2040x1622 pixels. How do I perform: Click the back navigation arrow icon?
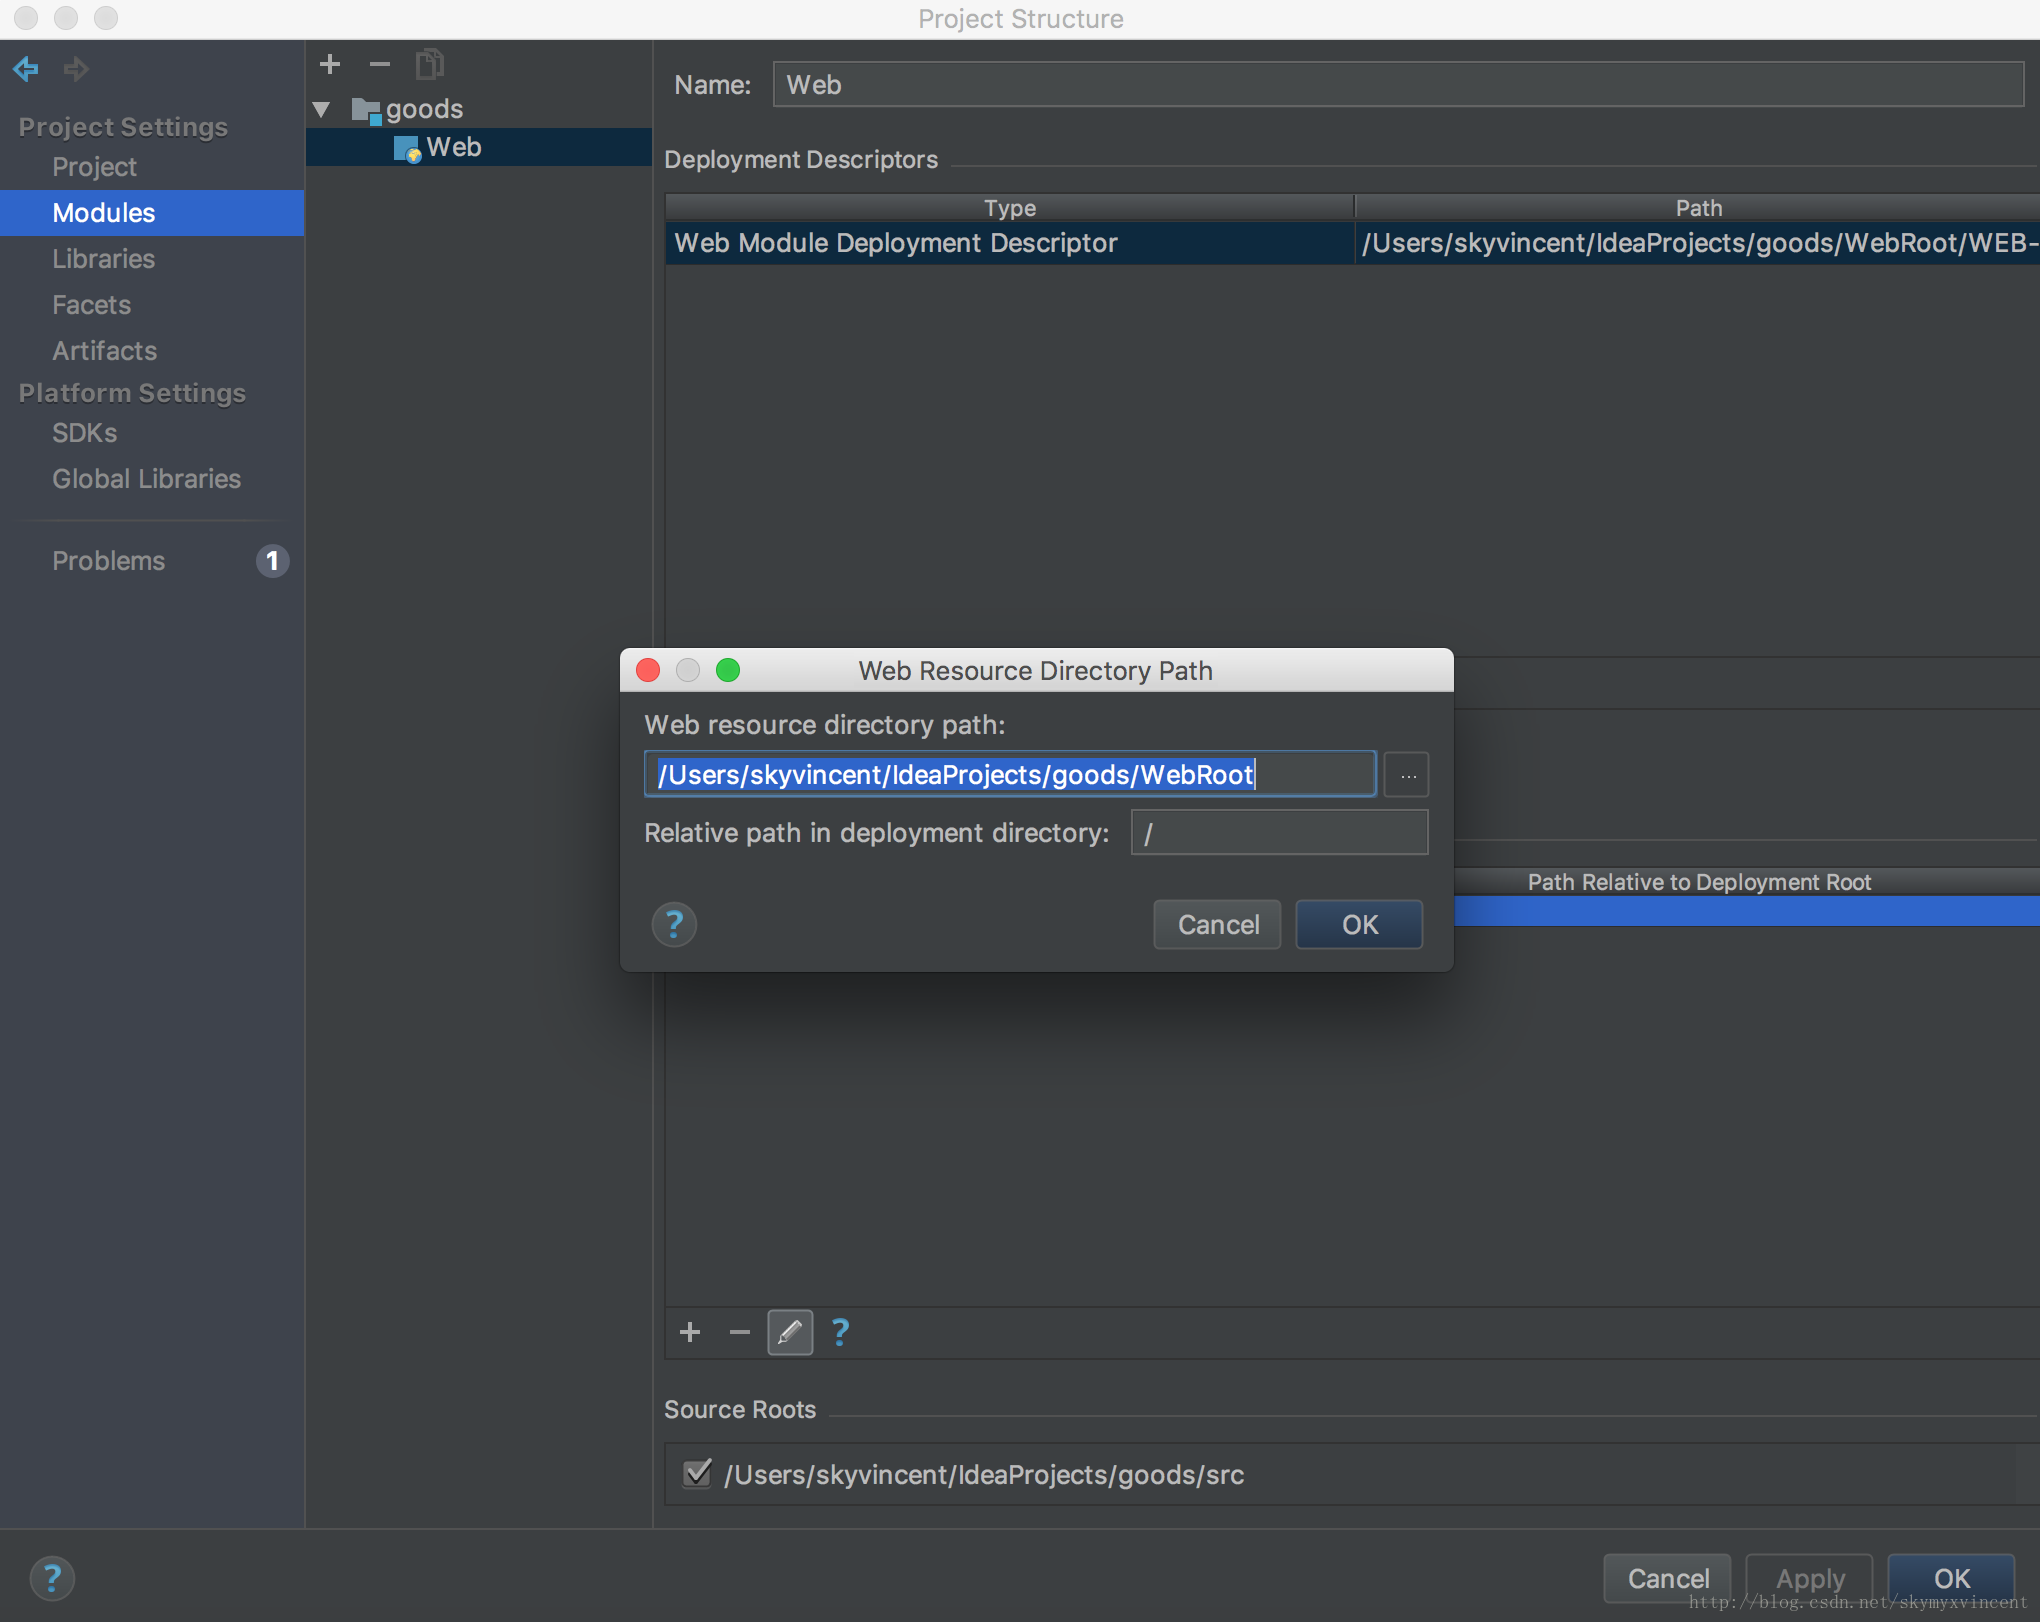[26, 69]
